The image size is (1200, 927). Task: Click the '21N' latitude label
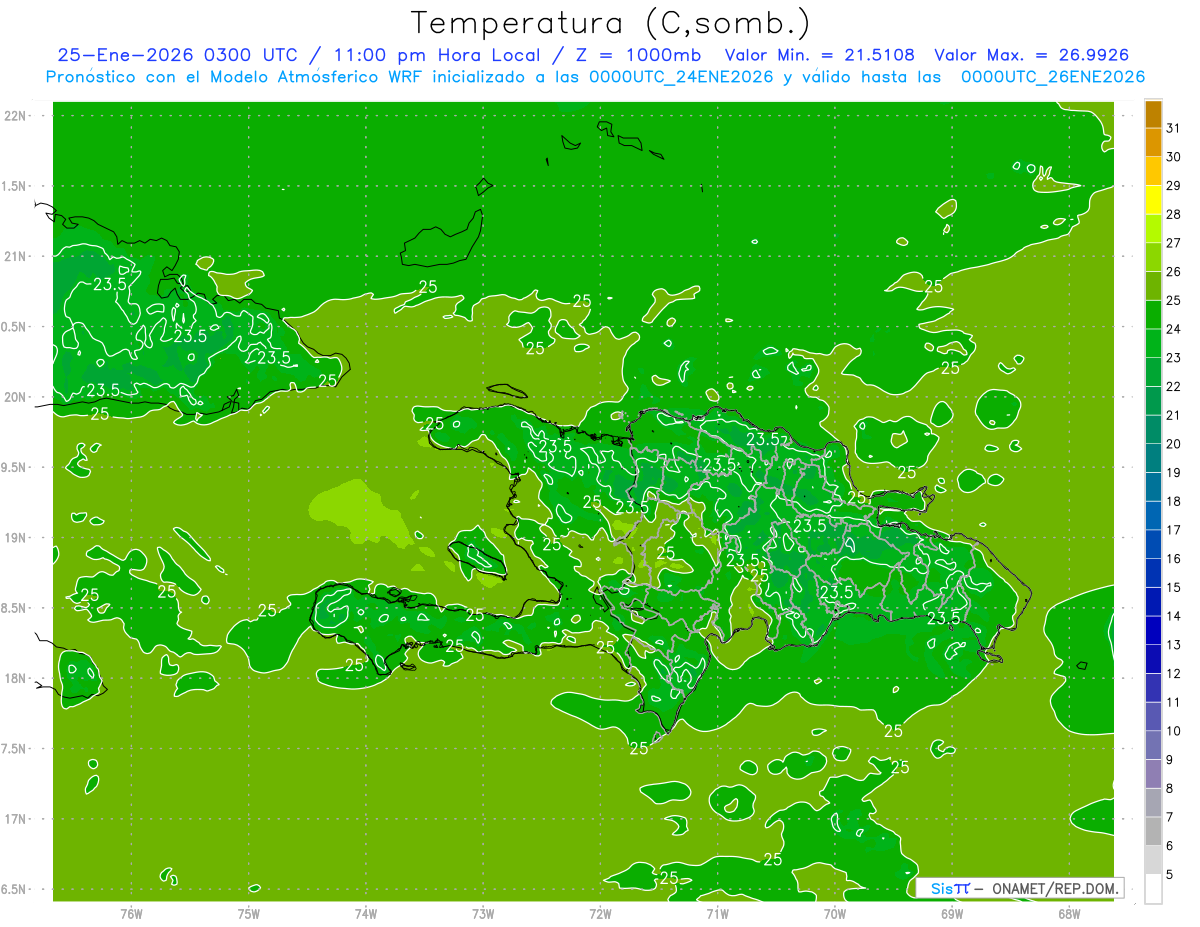coord(15,257)
